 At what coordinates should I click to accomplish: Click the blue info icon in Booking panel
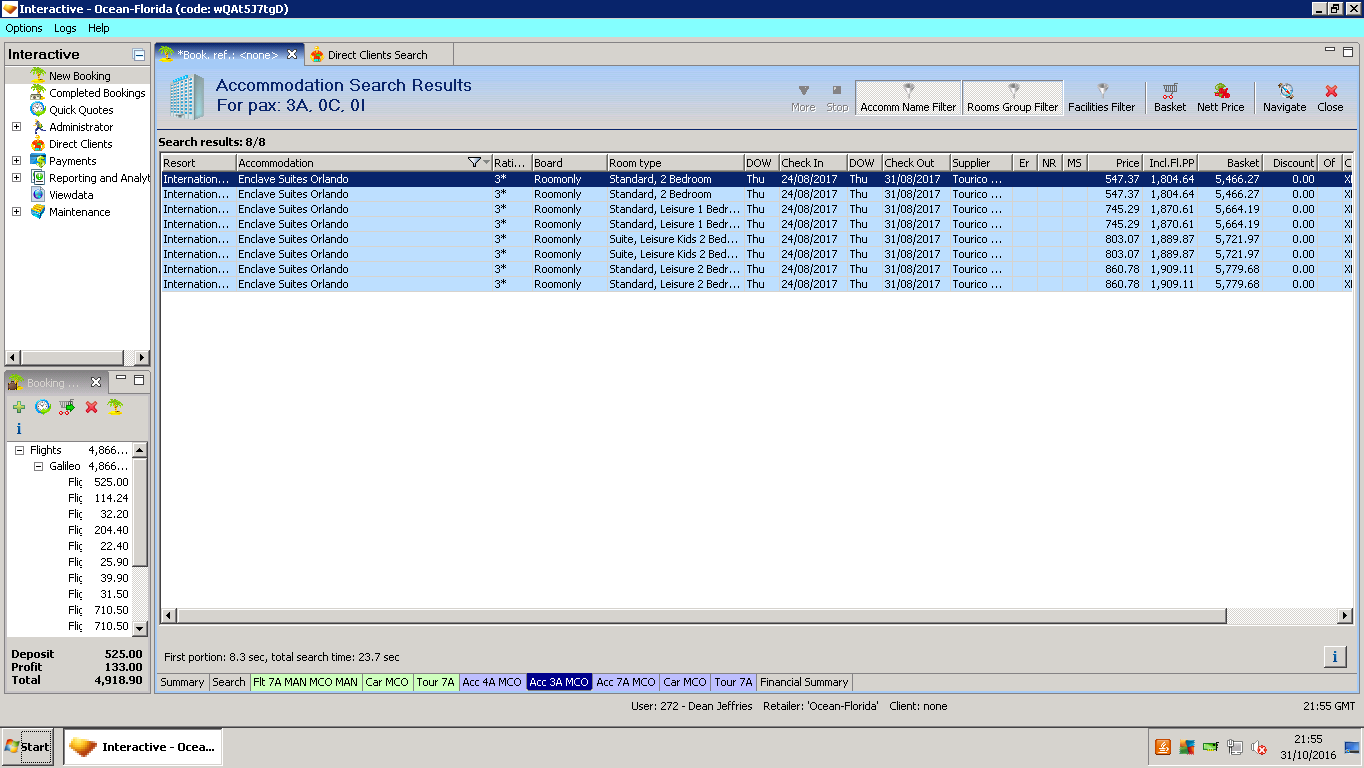coord(18,428)
